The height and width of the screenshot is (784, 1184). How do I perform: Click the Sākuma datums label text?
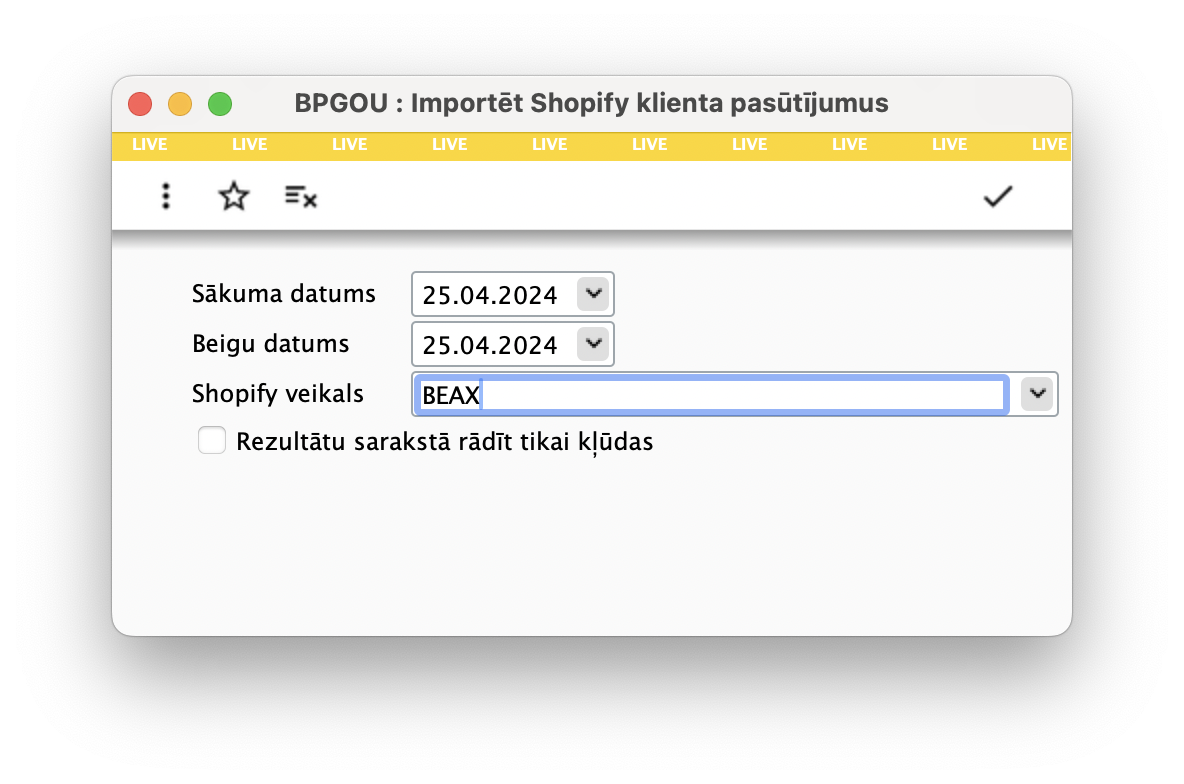(x=283, y=293)
